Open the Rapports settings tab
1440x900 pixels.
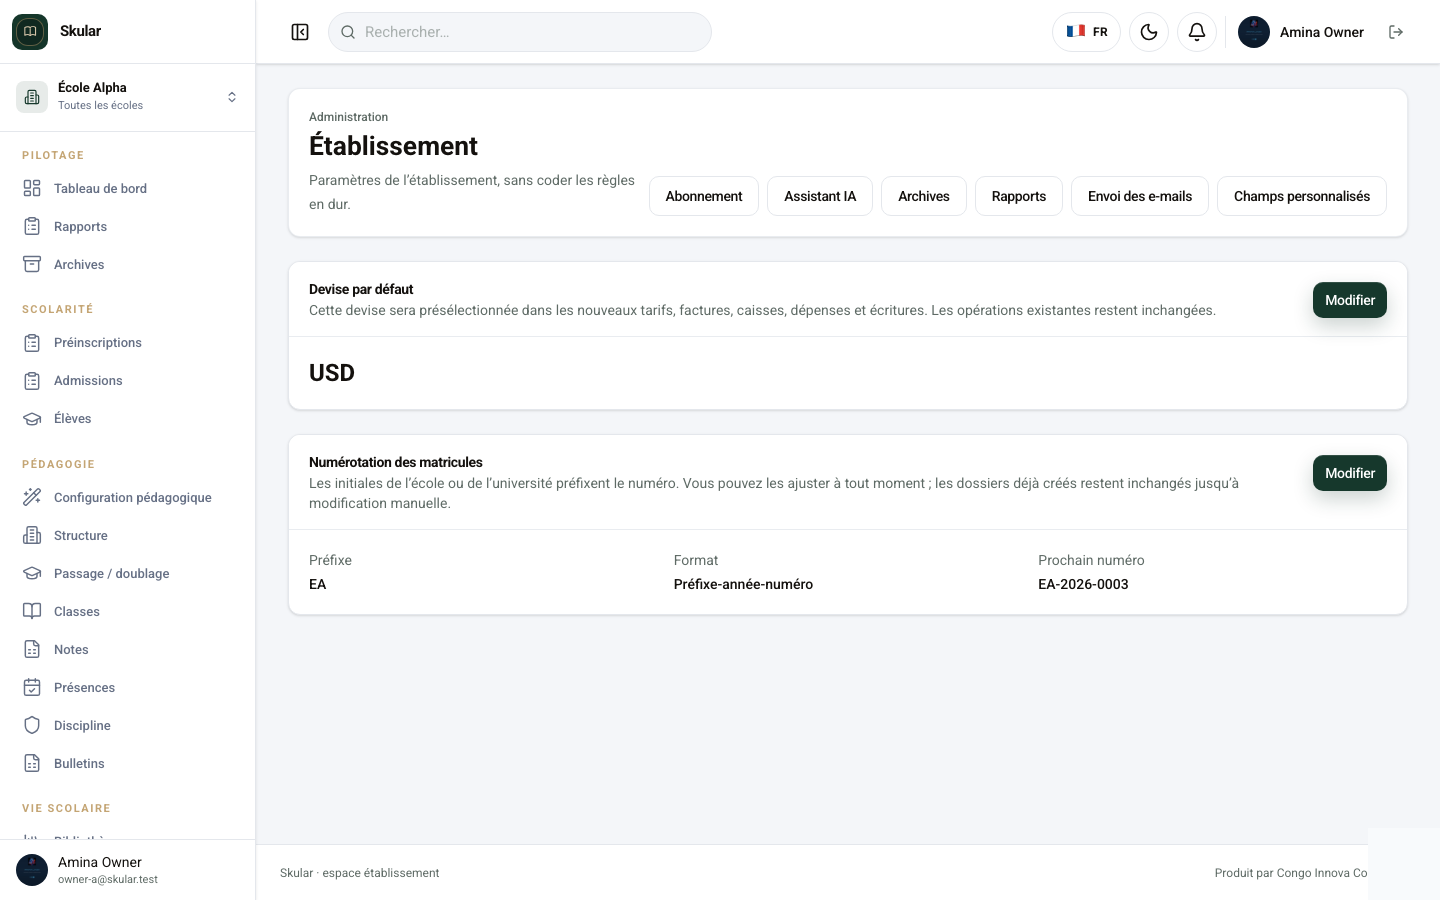coord(1019,196)
